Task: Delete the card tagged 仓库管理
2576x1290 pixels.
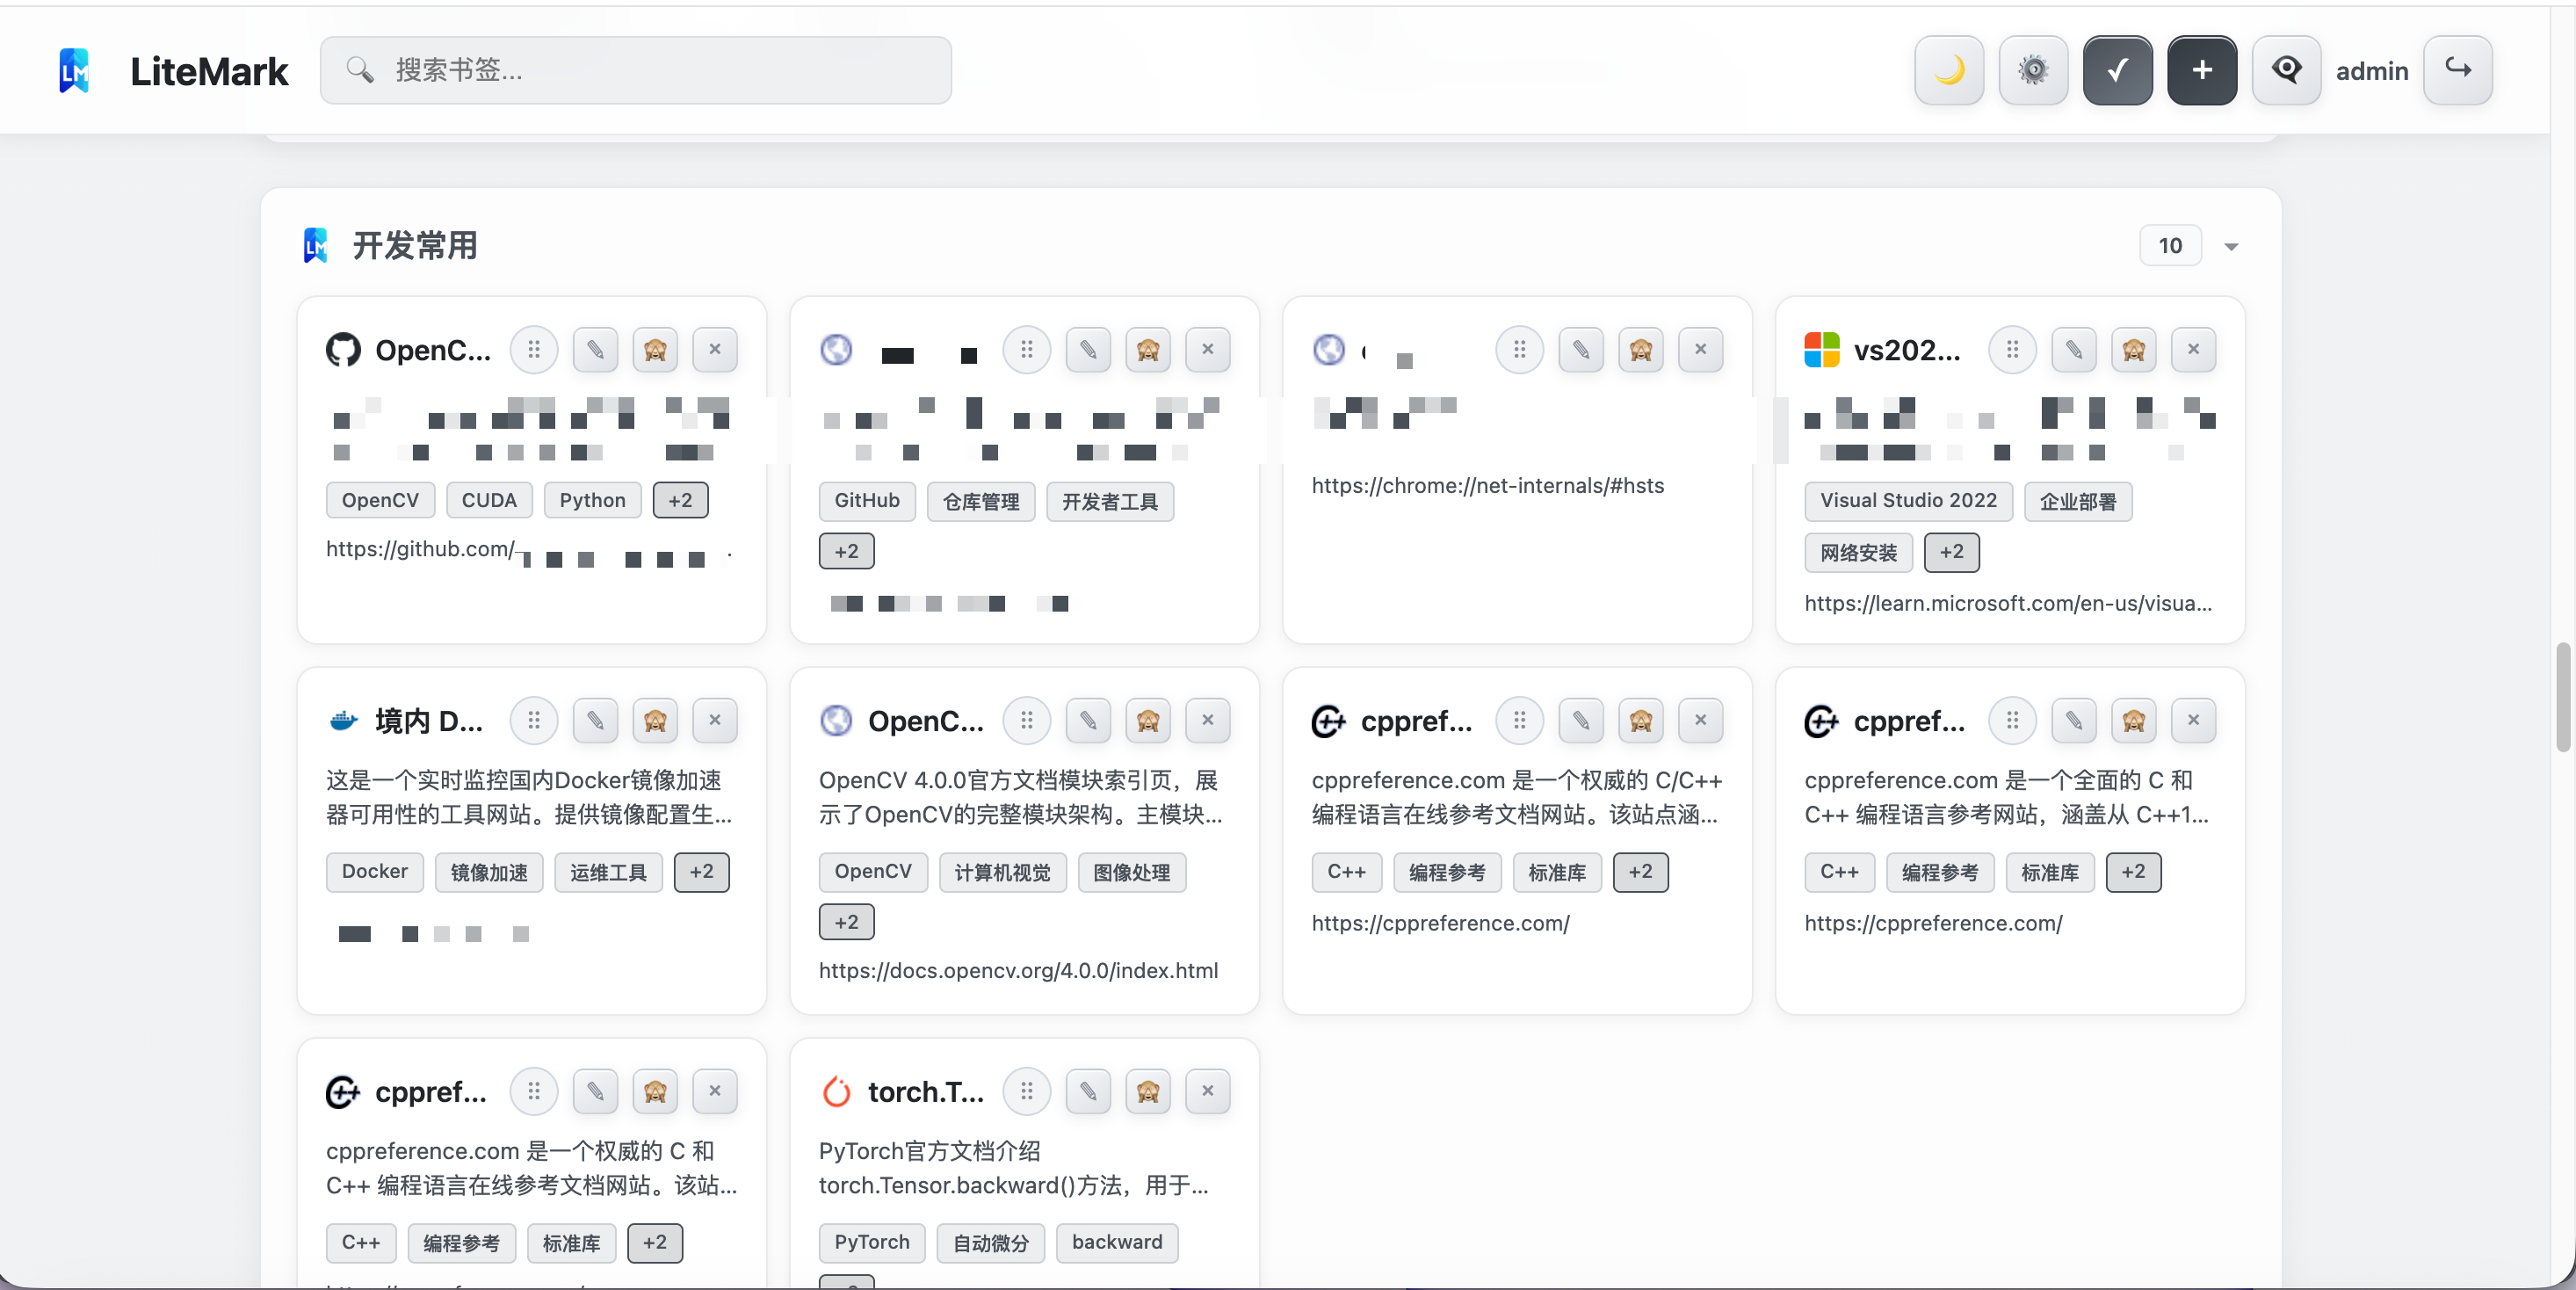Action: [x=1208, y=350]
